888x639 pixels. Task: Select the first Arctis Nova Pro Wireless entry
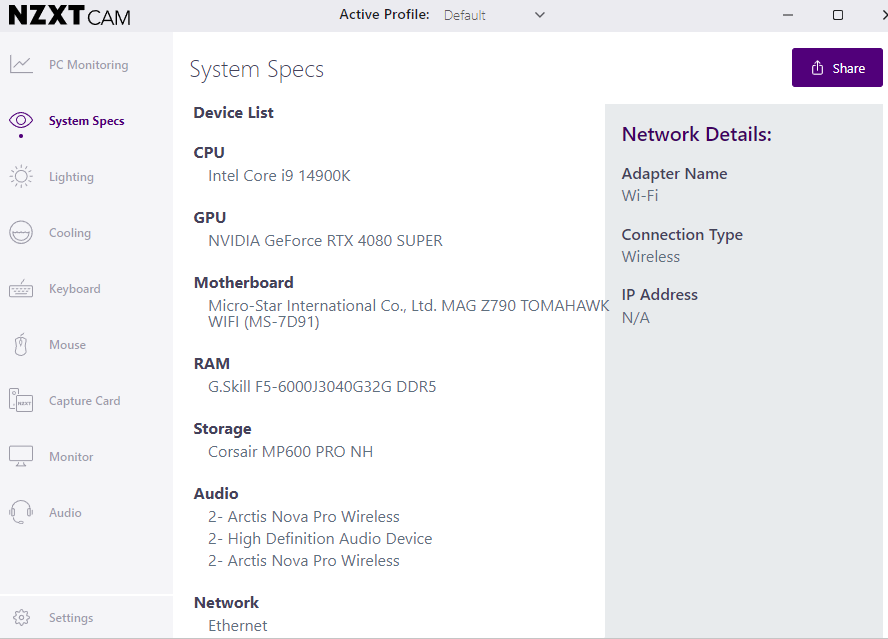304,517
